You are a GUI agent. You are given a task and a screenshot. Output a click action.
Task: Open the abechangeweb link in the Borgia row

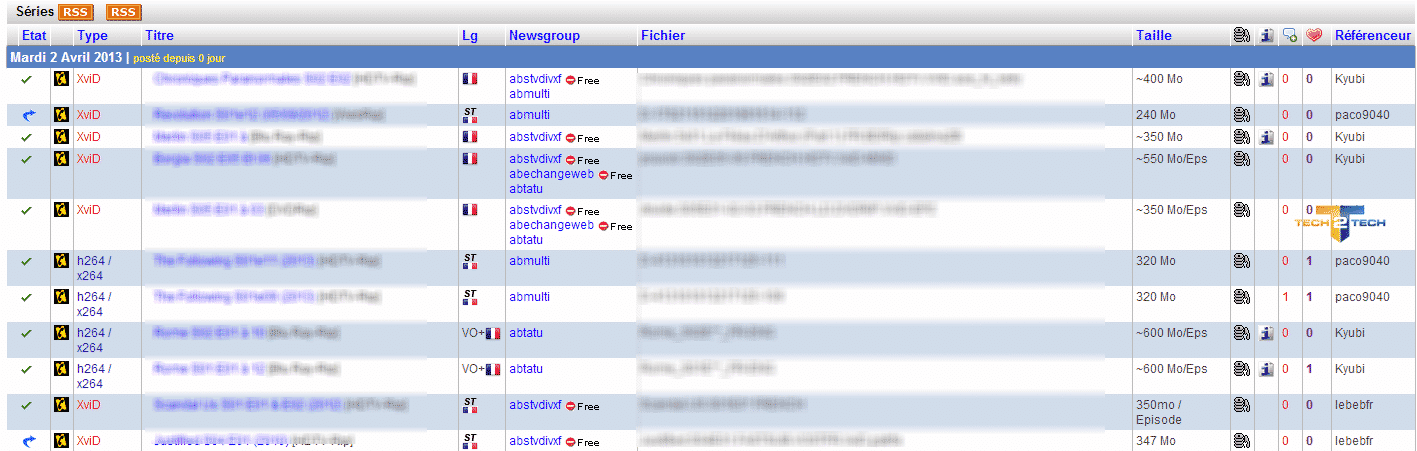point(551,174)
